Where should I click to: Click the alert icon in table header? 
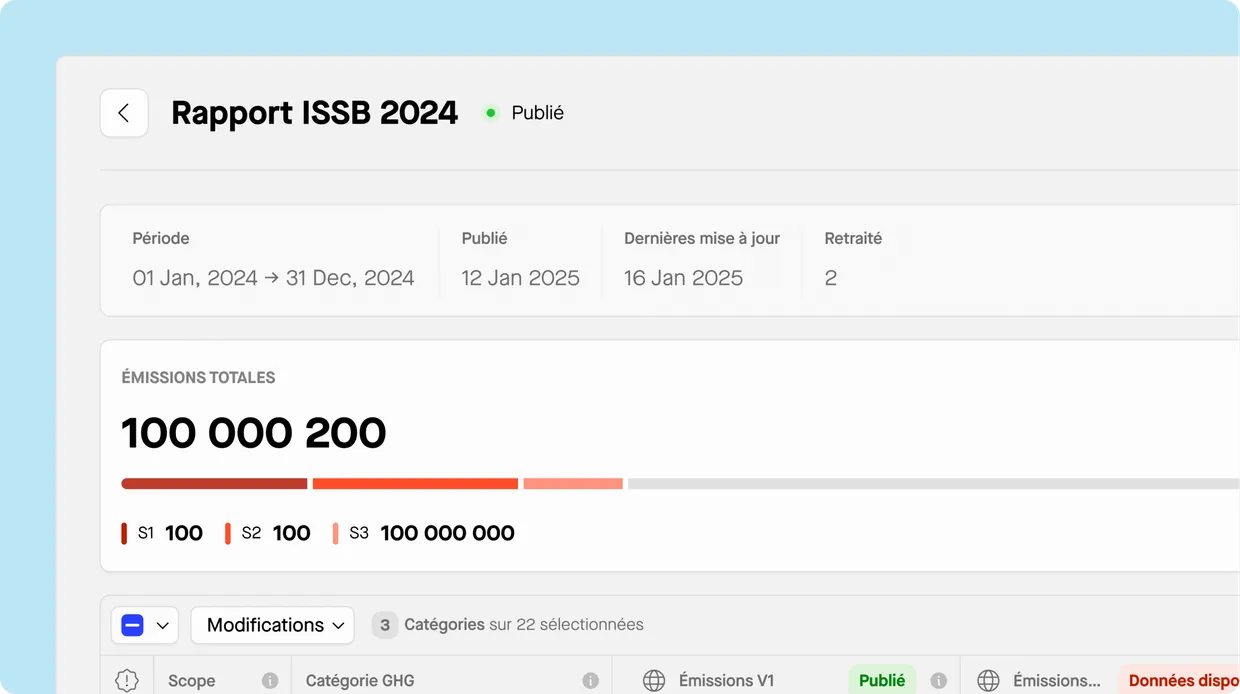(127, 680)
